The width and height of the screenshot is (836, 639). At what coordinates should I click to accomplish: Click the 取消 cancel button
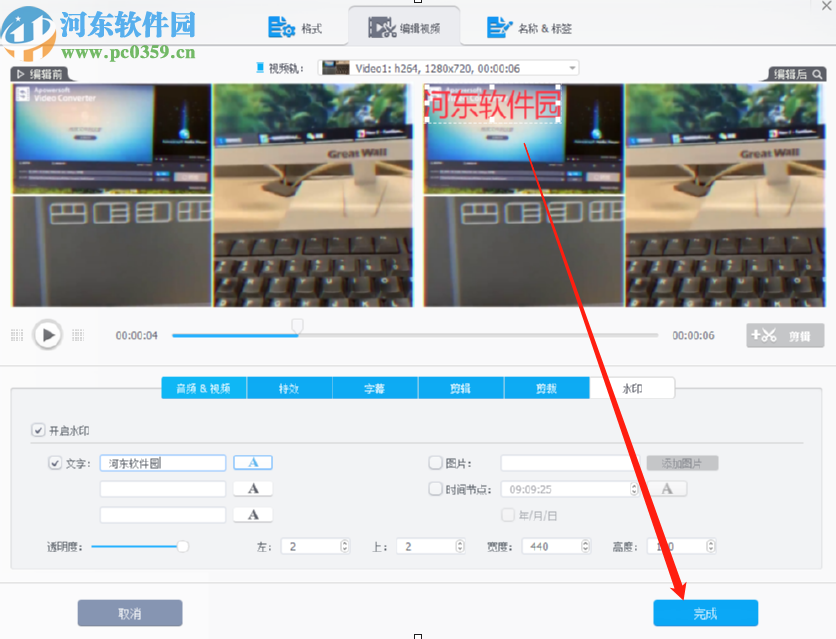coord(130,613)
